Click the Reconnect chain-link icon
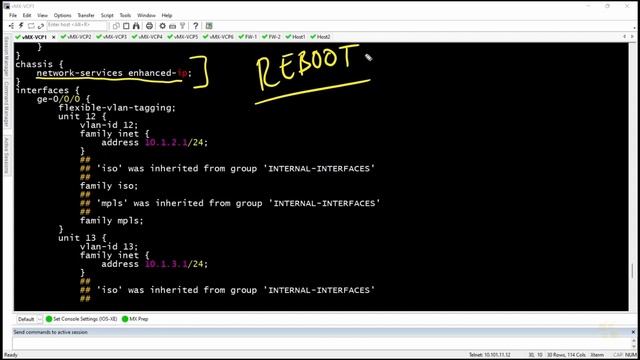Image resolution: width=640 pixels, height=360 pixels. pyautogui.click(x=40, y=26)
